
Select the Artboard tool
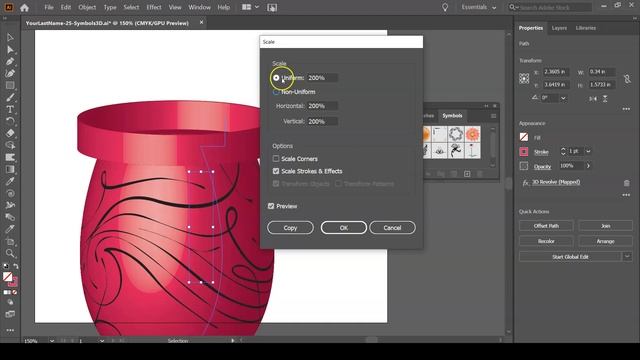(x=10, y=241)
